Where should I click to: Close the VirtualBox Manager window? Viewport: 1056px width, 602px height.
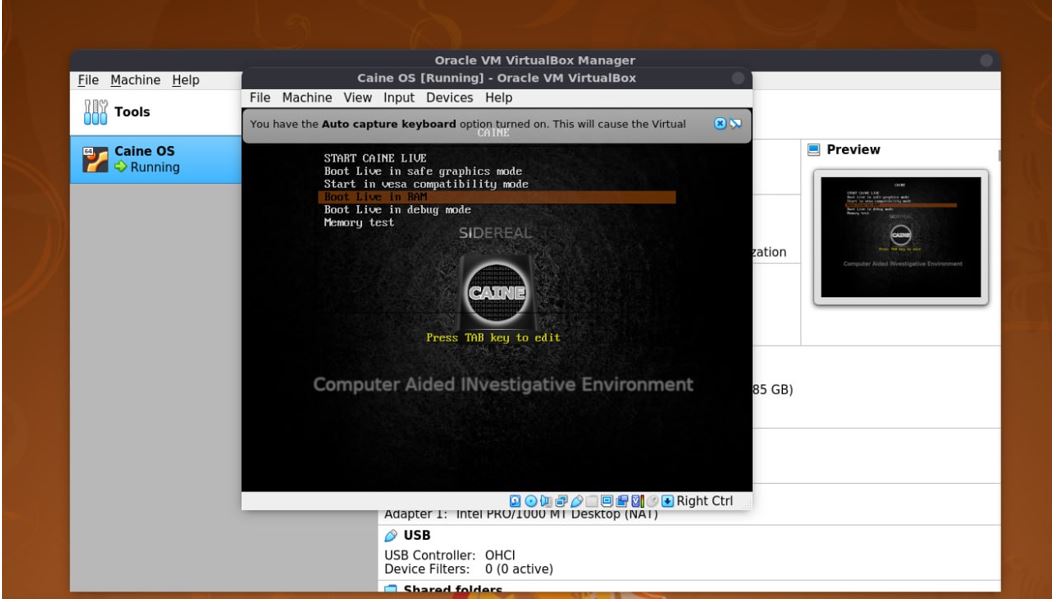pyautogui.click(x=987, y=60)
